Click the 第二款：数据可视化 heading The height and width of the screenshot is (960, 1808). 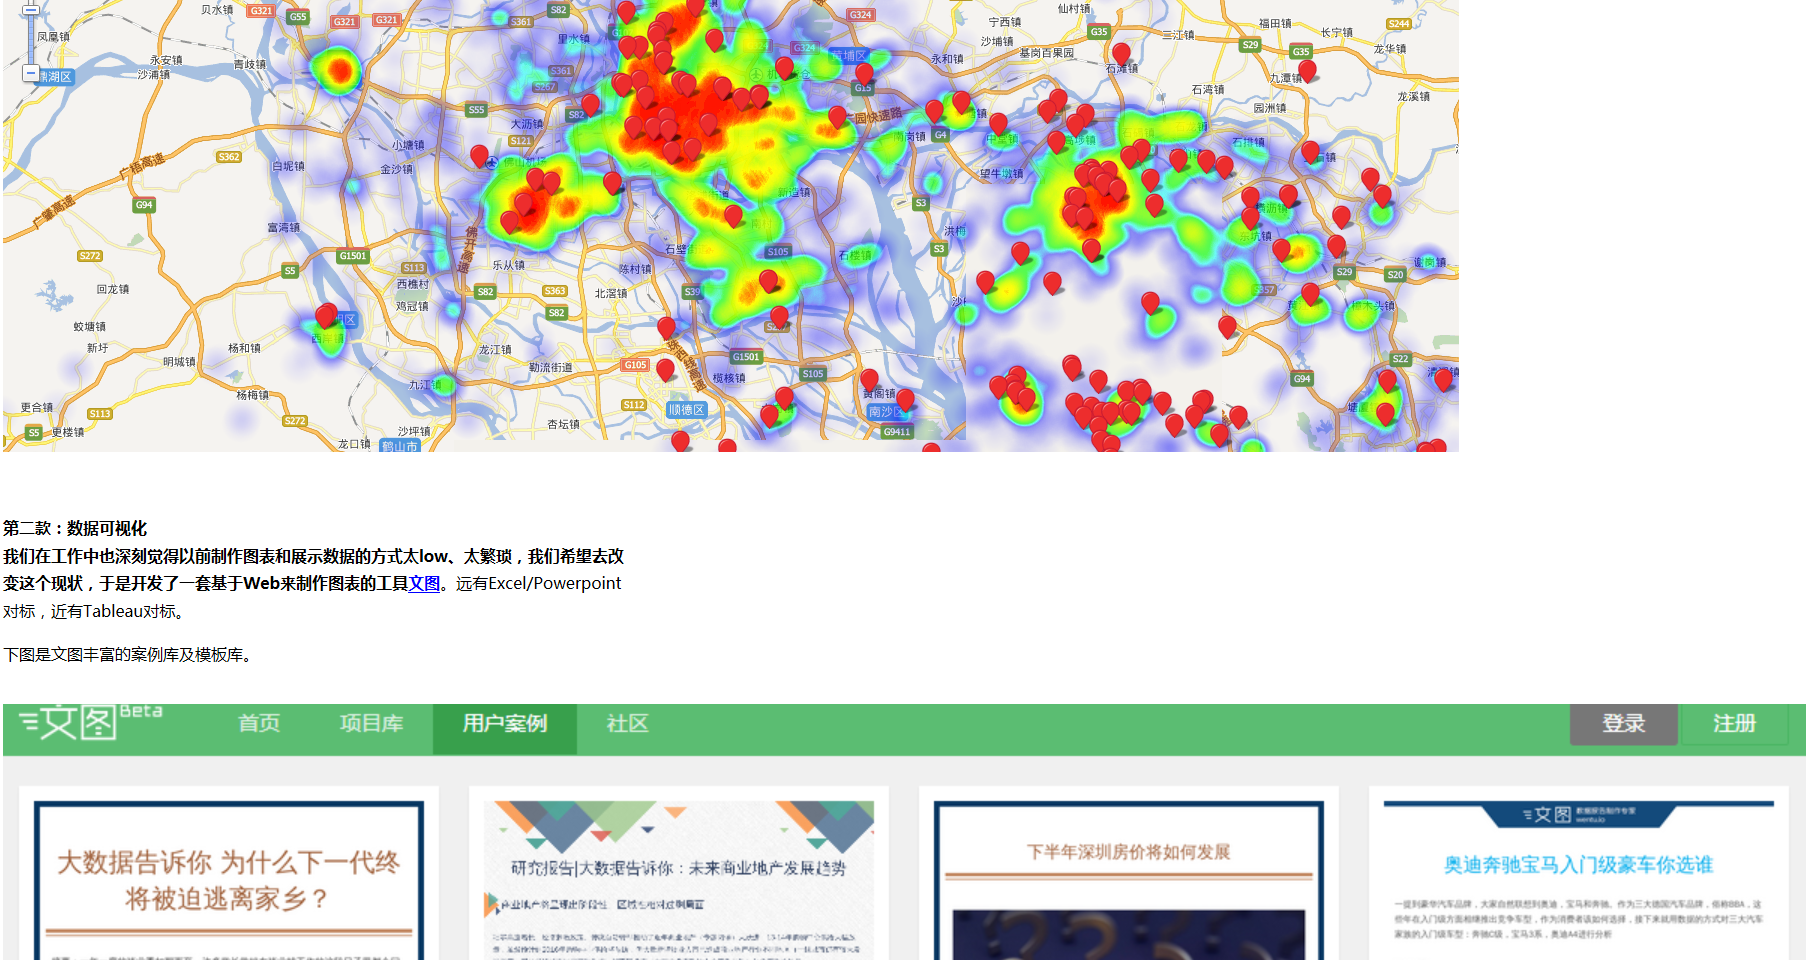75,529
